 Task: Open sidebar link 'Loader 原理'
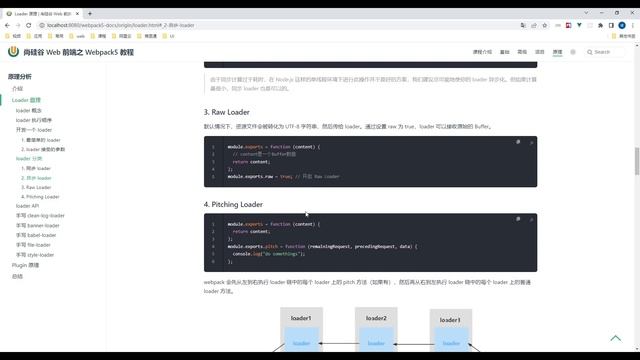coord(26,100)
